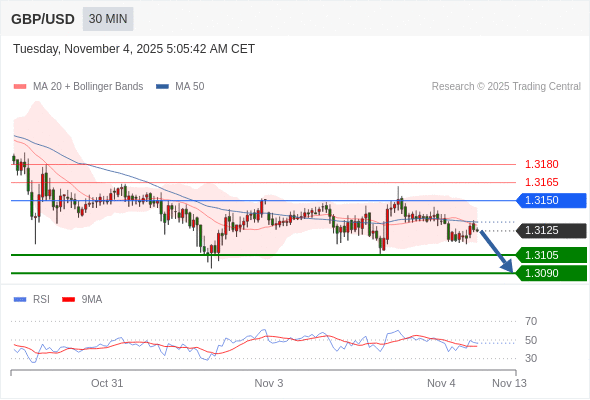Click the Nov 3 axis label
The height and width of the screenshot is (400, 590).
coord(269,383)
